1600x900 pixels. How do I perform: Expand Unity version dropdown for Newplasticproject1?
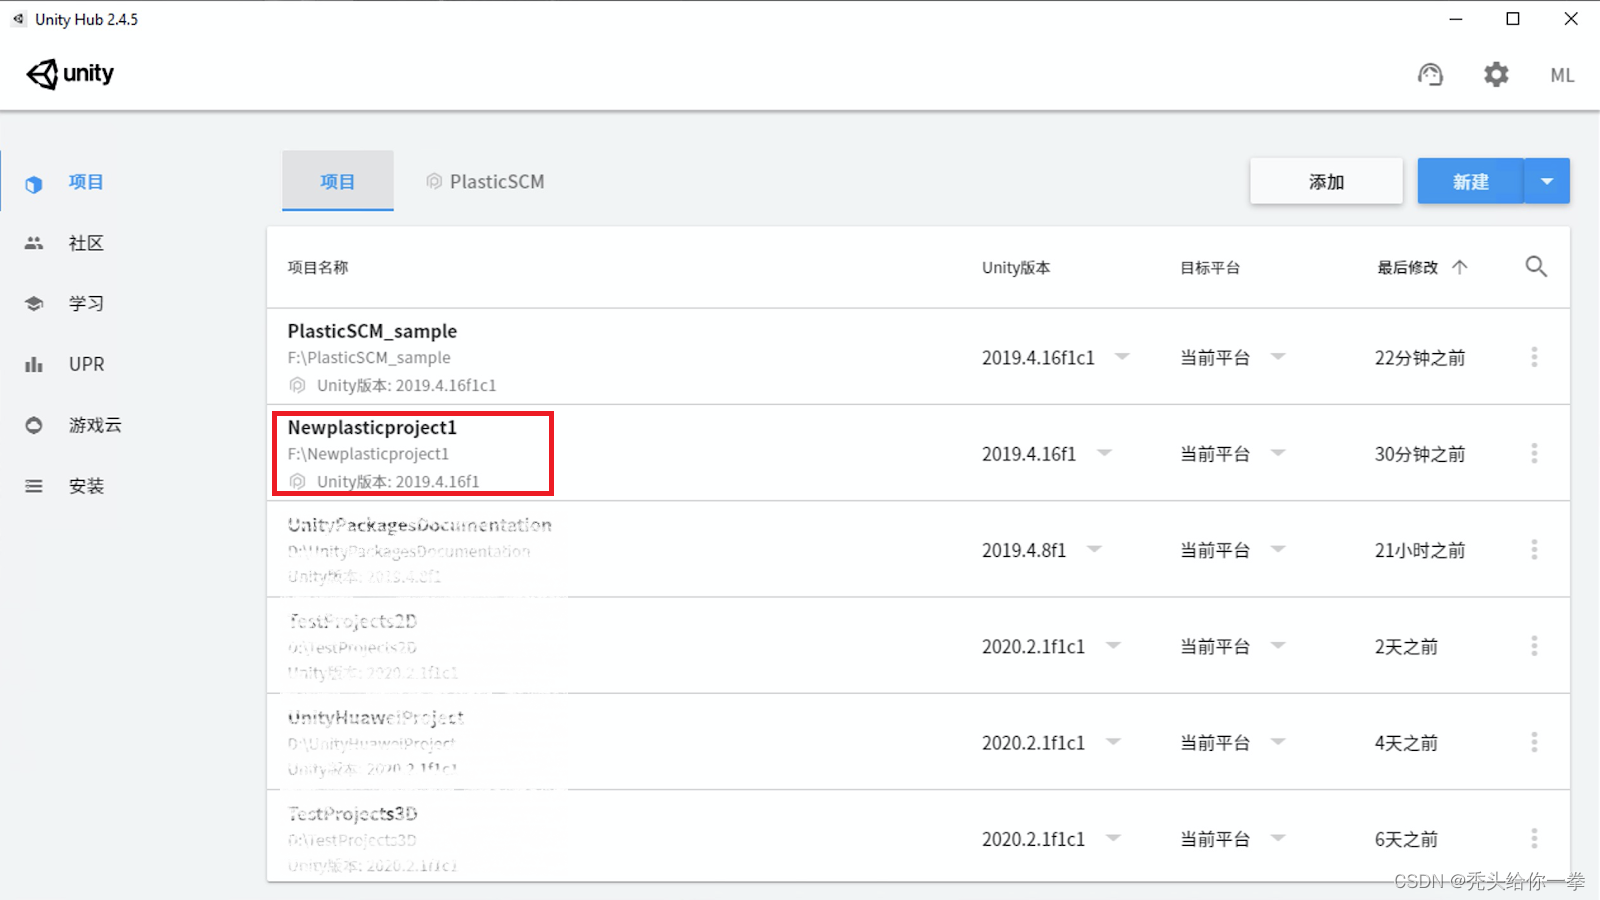click(x=1104, y=453)
